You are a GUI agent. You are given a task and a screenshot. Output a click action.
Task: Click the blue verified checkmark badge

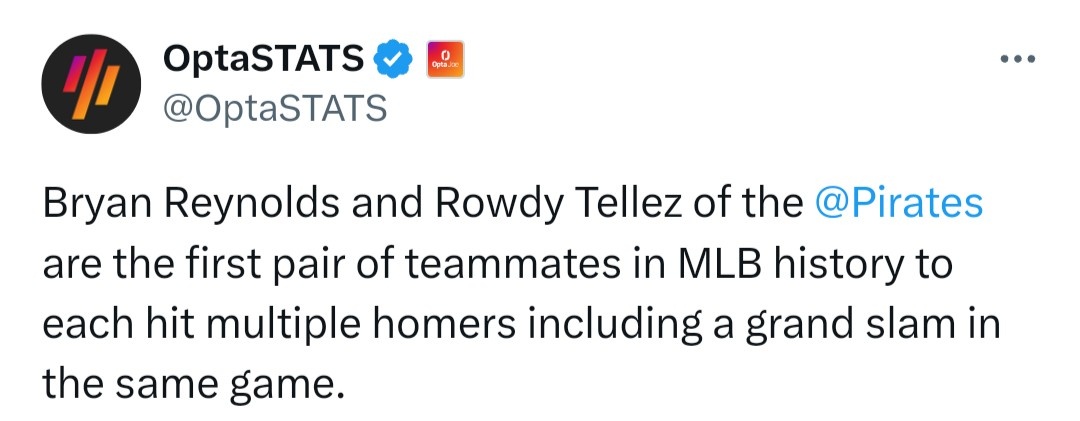(x=393, y=61)
